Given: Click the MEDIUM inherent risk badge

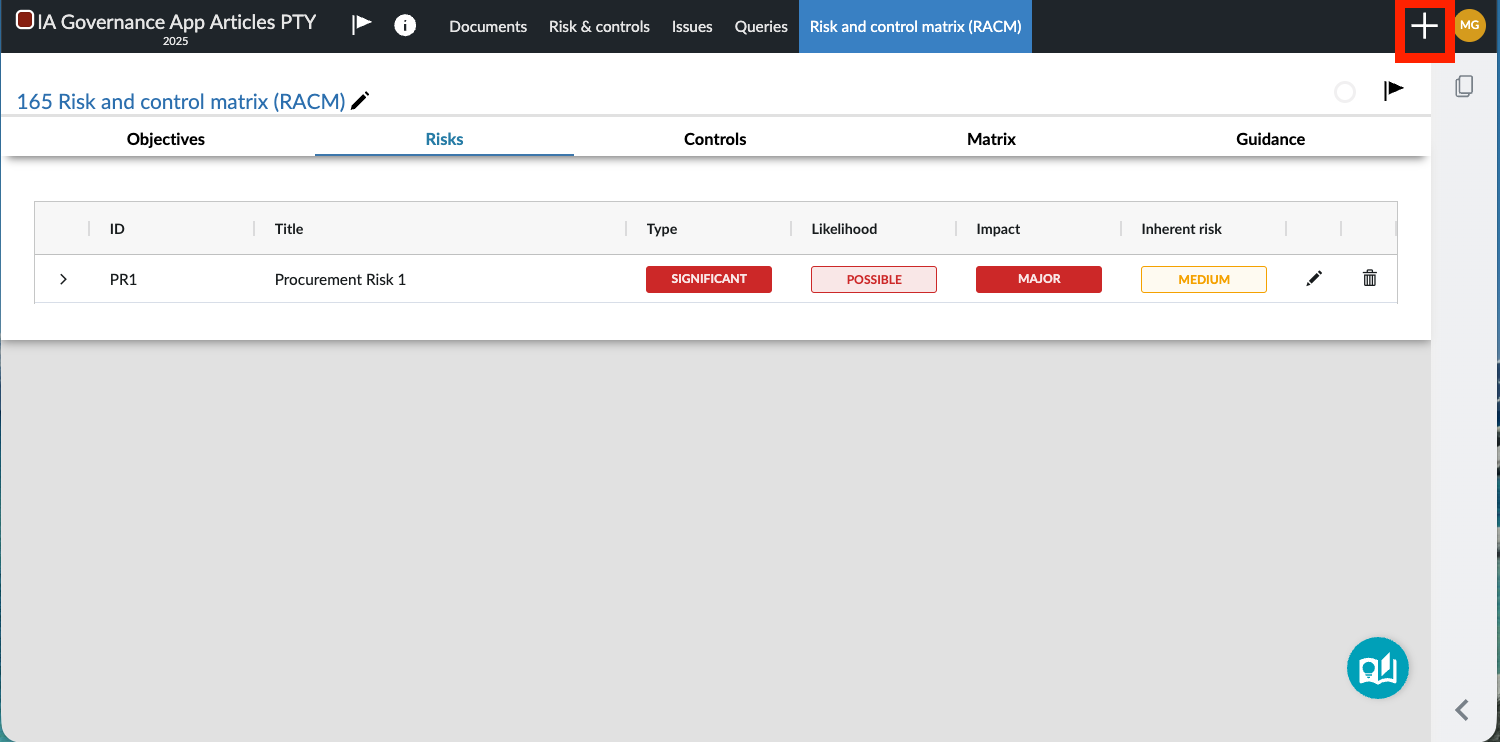Looking at the screenshot, I should pos(1204,279).
